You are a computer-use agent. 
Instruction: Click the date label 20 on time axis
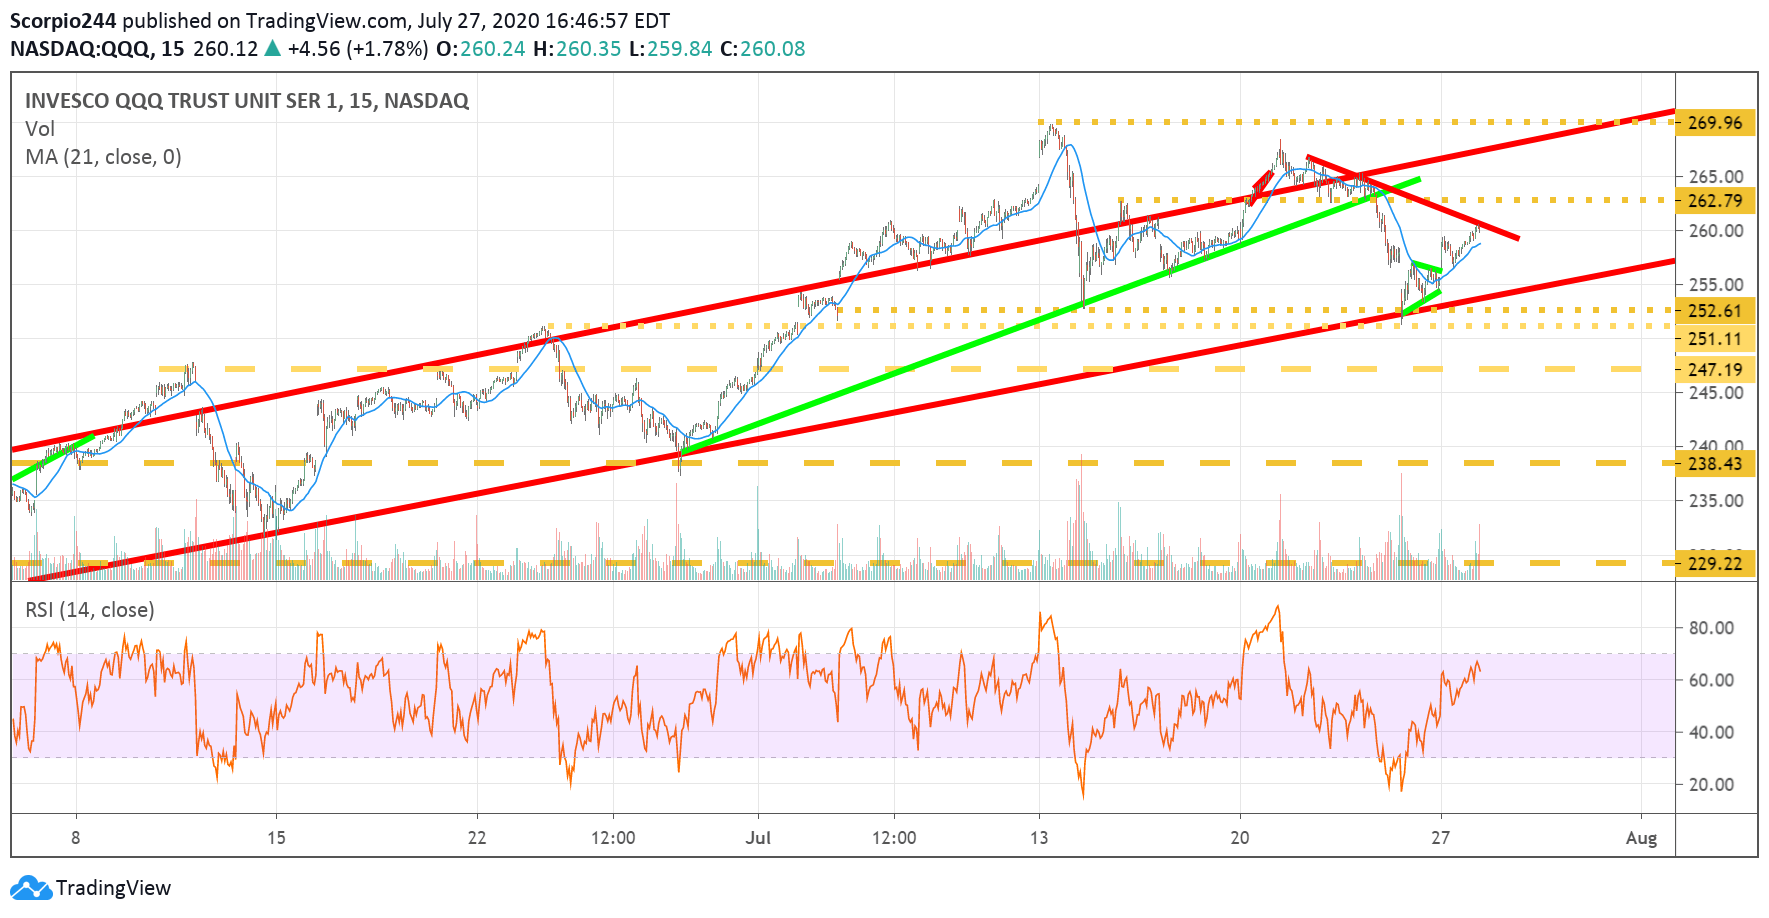click(1240, 837)
